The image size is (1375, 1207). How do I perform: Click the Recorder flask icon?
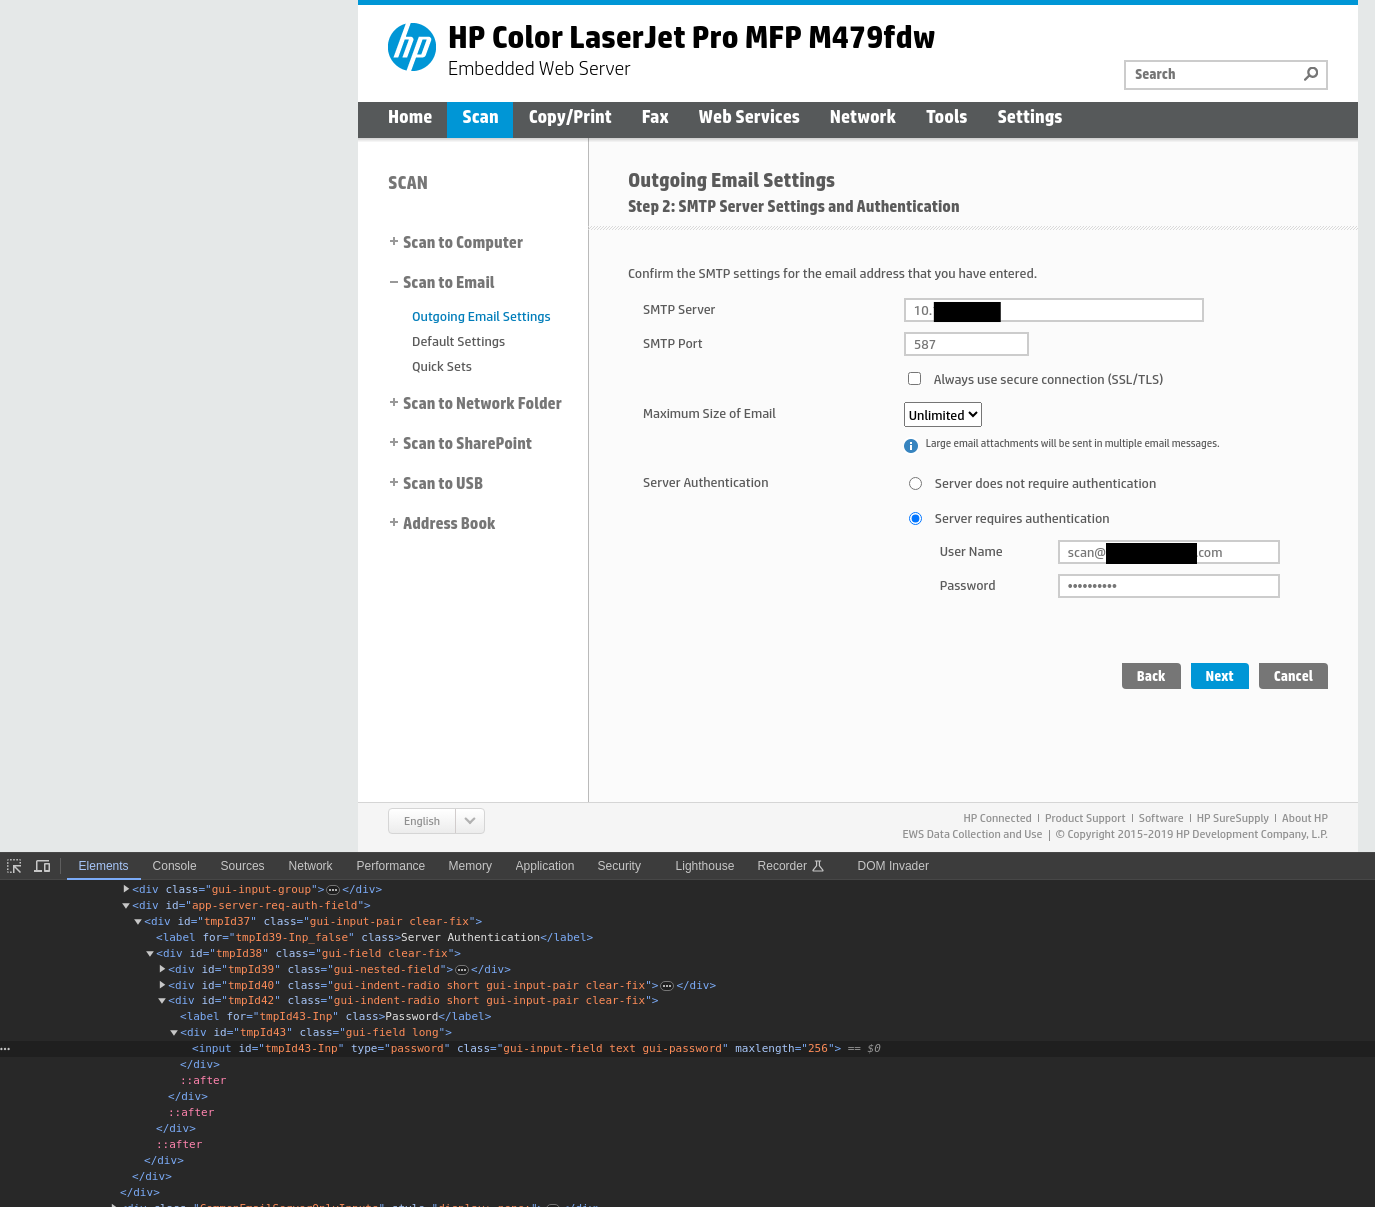pos(818,866)
